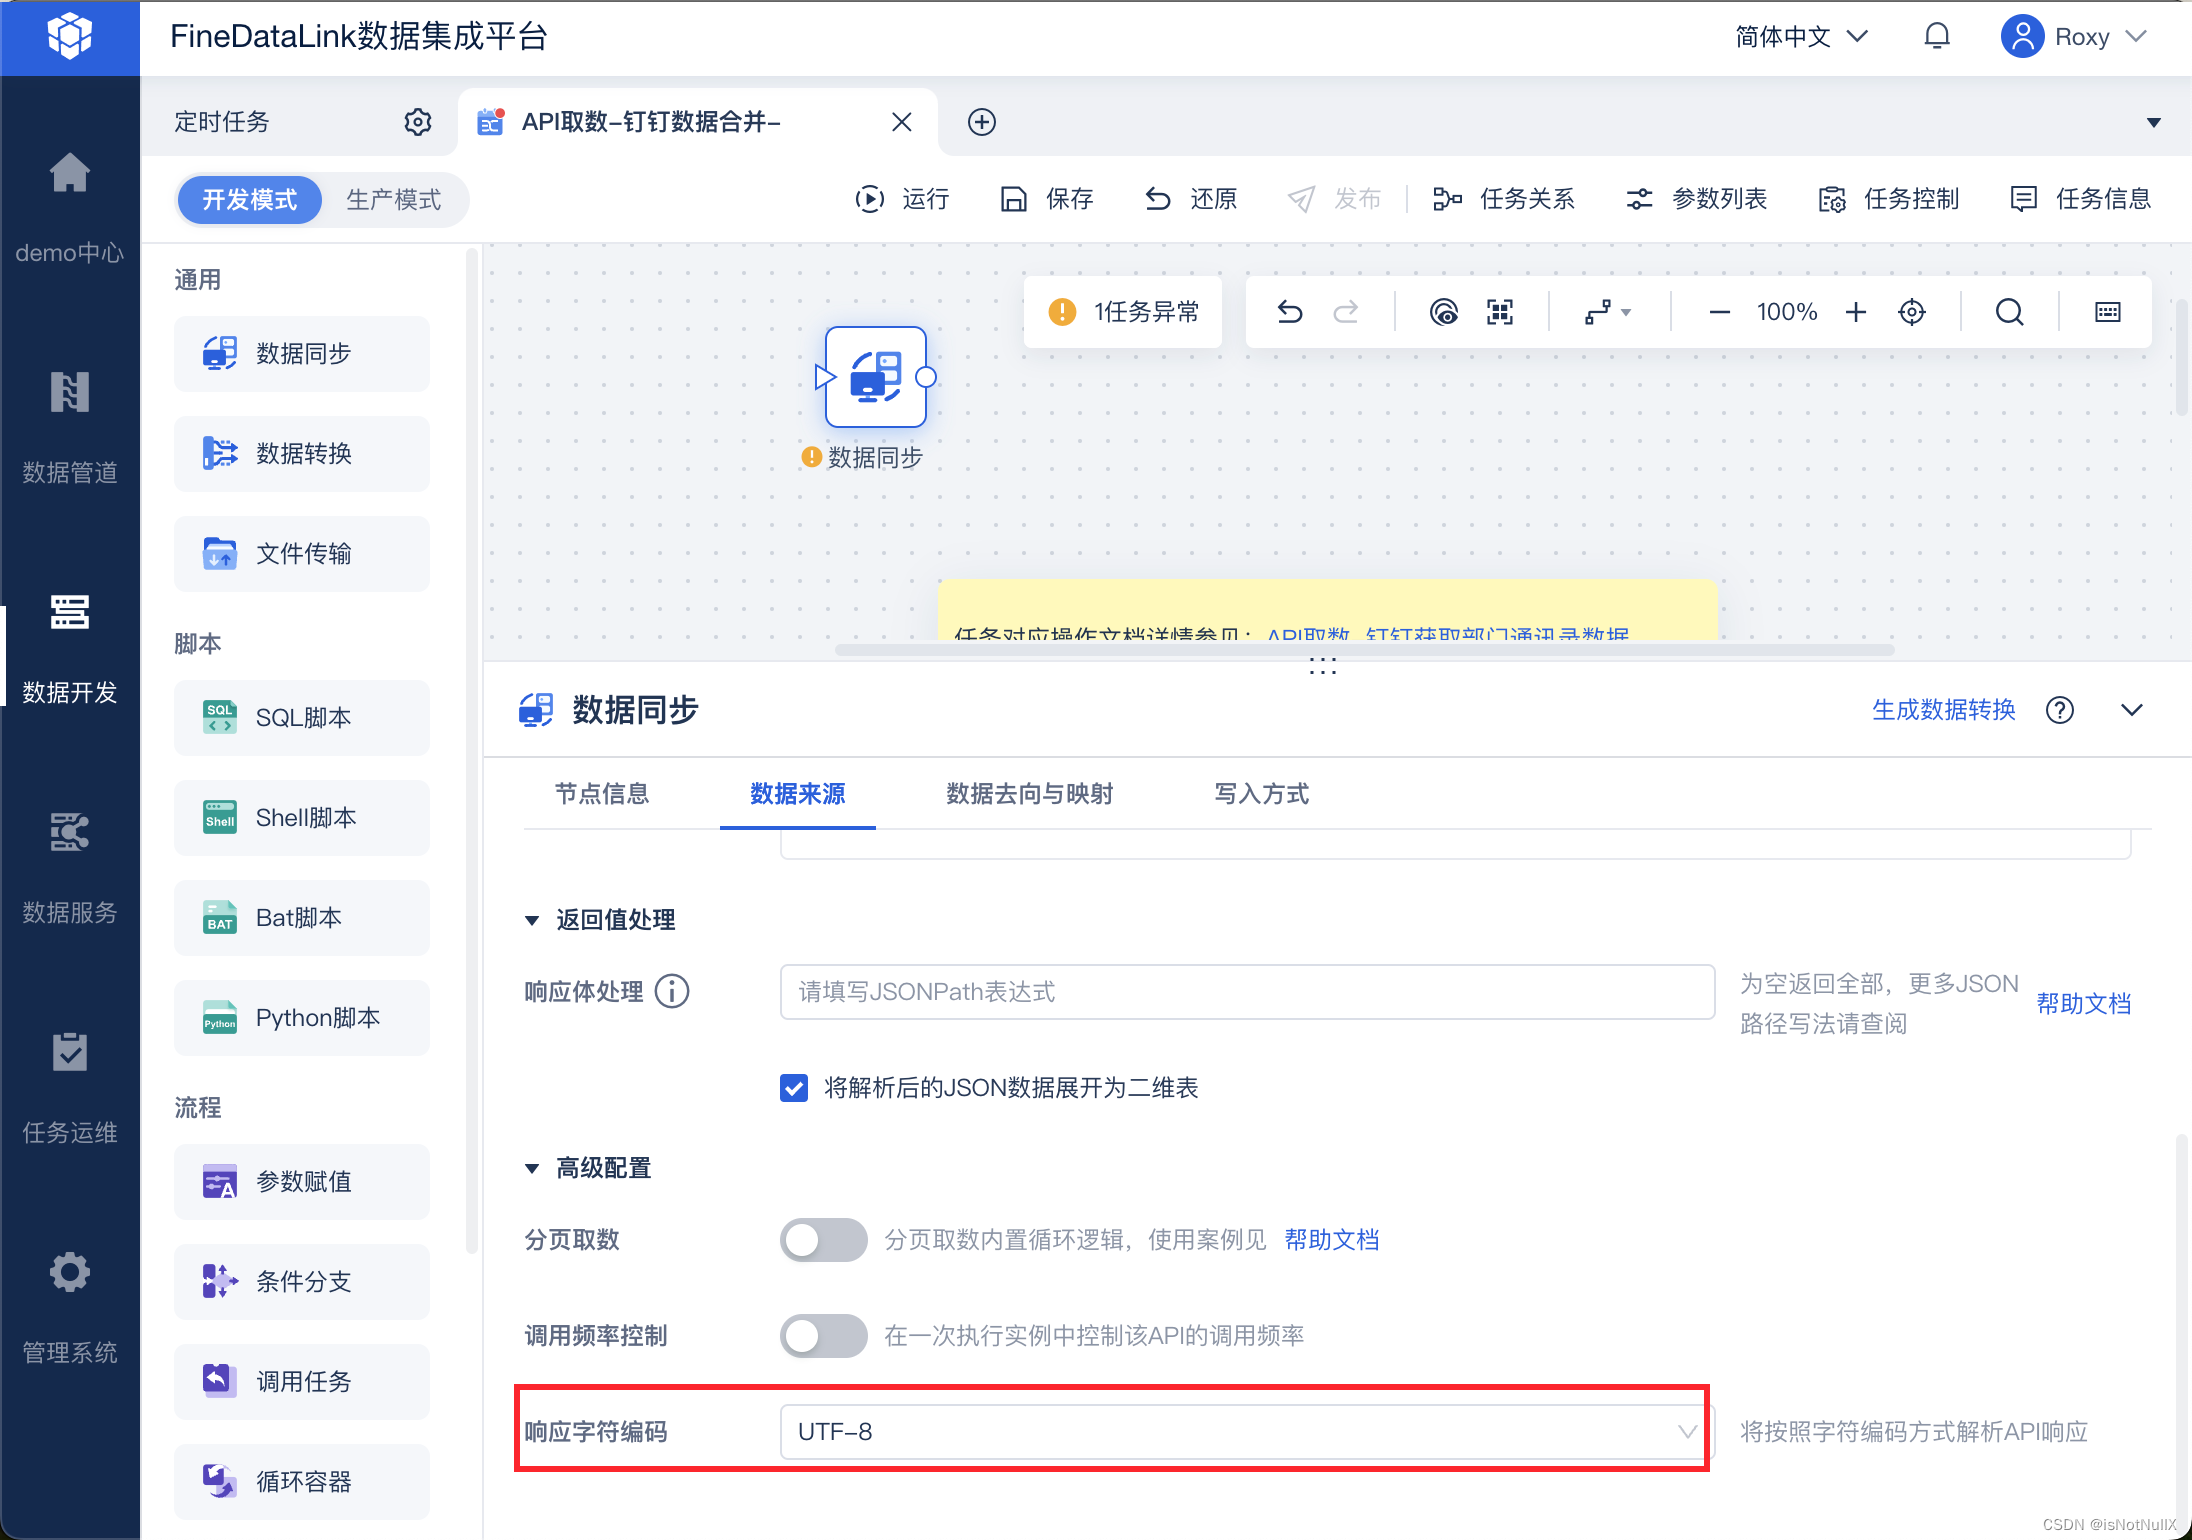The height and width of the screenshot is (1540, 2192).
Task: Turn on call frequency control switch
Action: 823,1336
